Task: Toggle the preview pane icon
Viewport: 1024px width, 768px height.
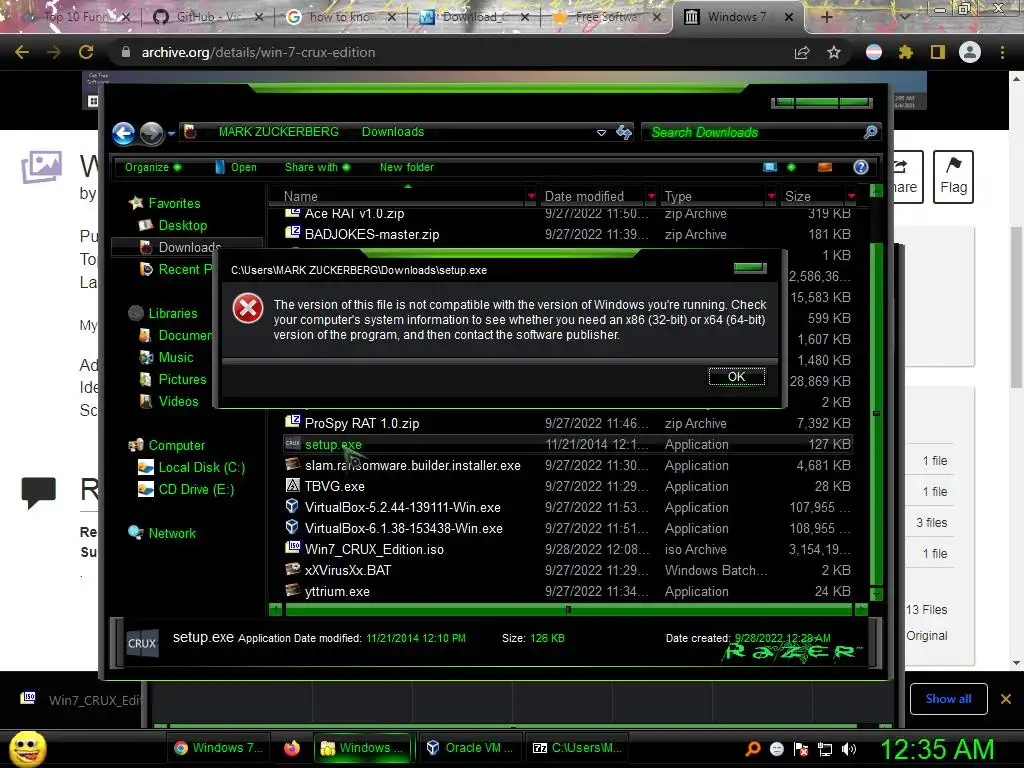Action: pyautogui.click(x=825, y=167)
